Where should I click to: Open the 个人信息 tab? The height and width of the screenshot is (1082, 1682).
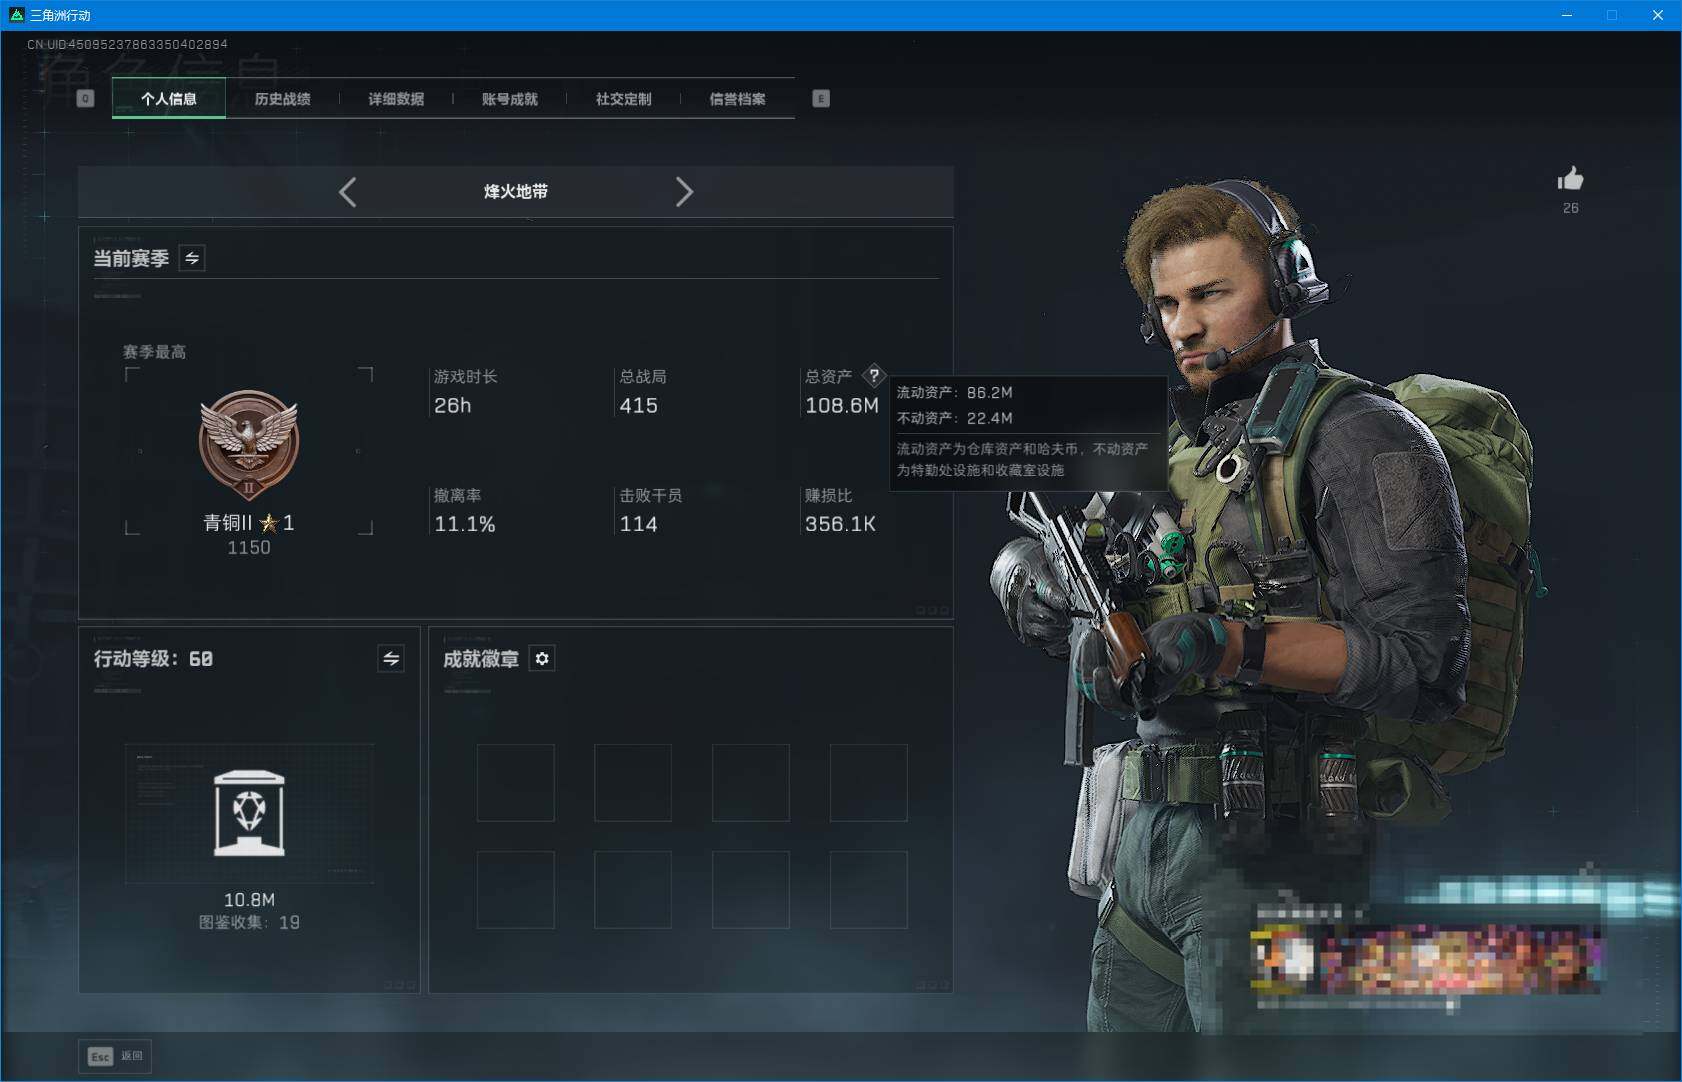tap(169, 98)
